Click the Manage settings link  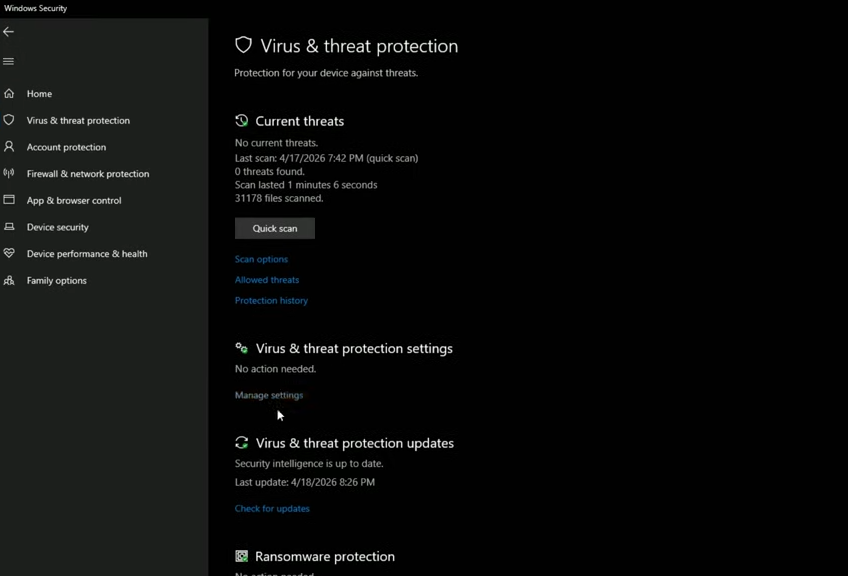pyautogui.click(x=269, y=395)
